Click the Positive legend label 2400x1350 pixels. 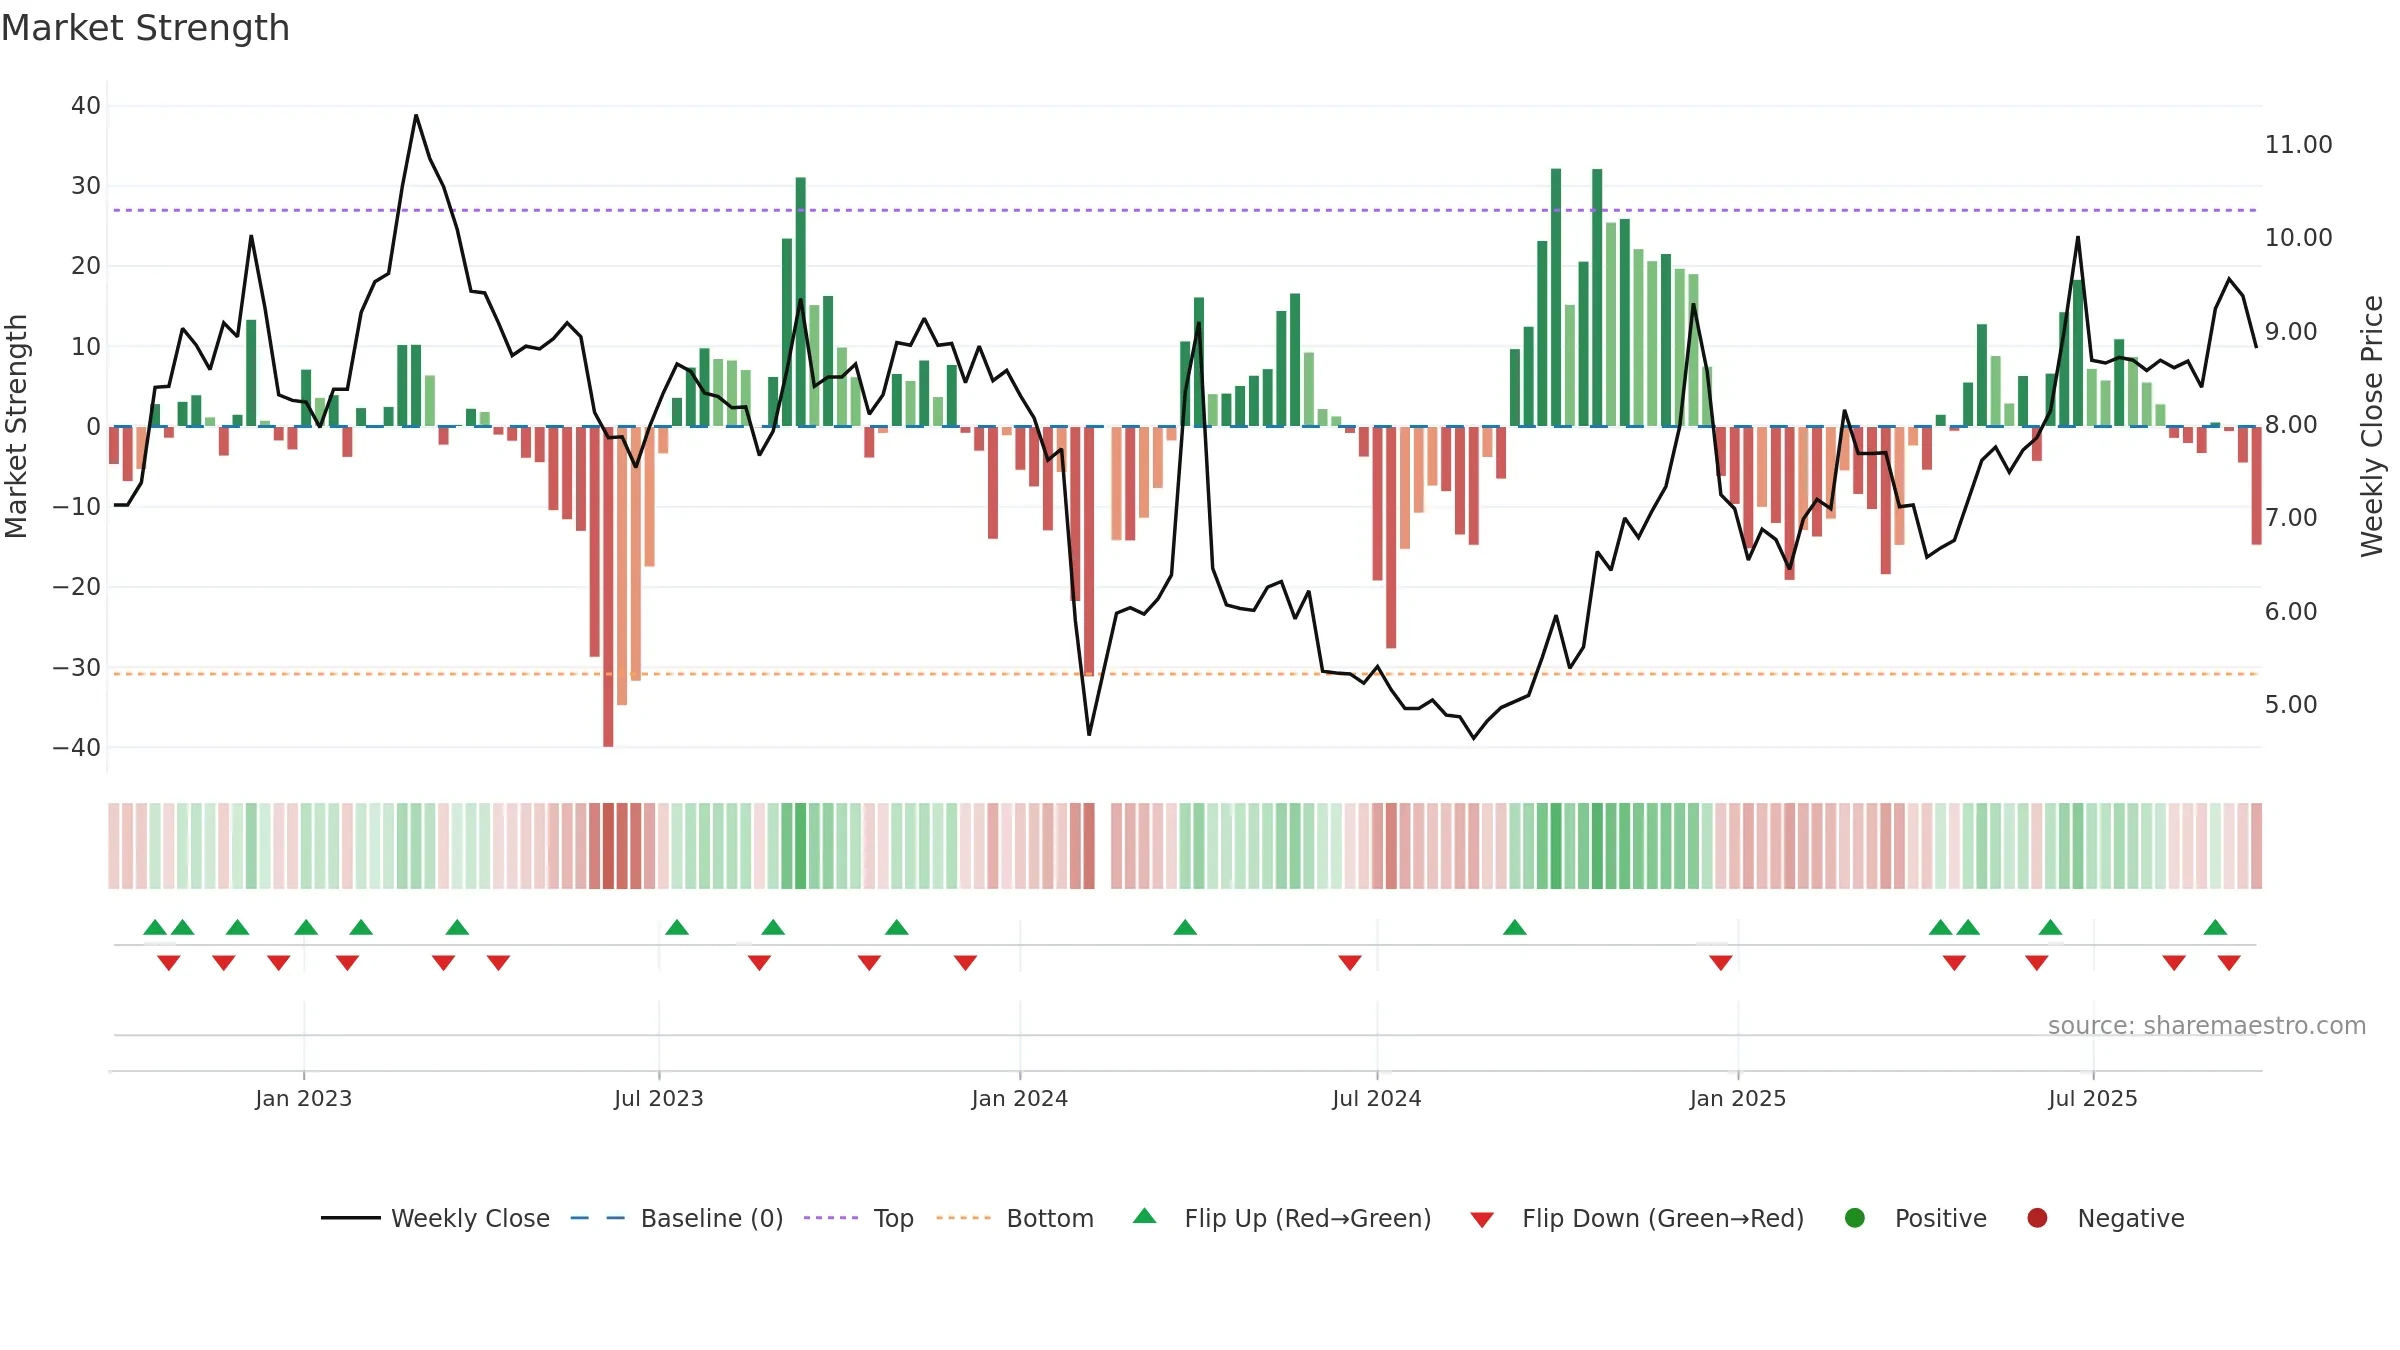tap(1940, 1218)
